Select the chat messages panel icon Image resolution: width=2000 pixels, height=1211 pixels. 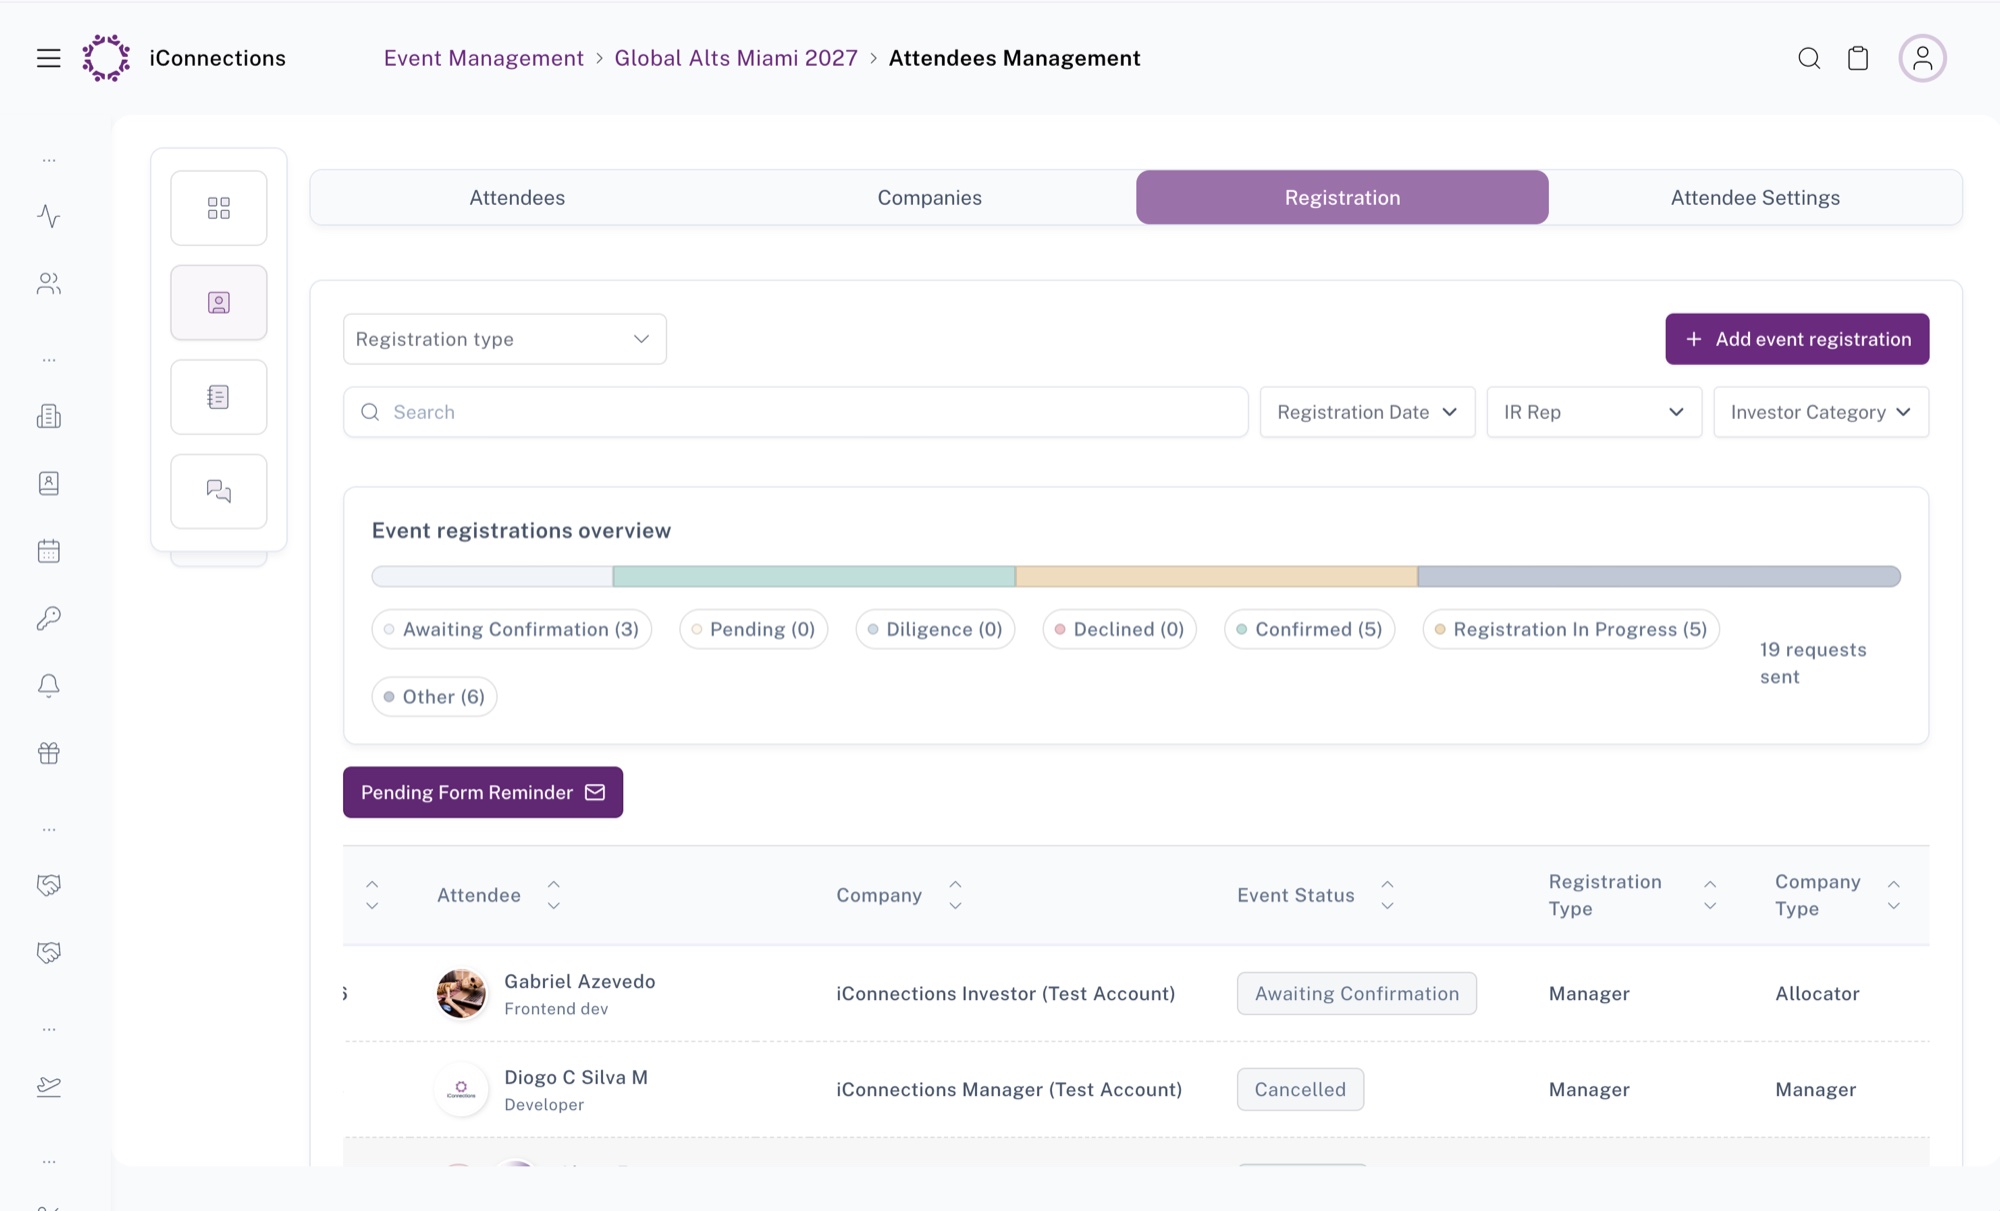218,491
